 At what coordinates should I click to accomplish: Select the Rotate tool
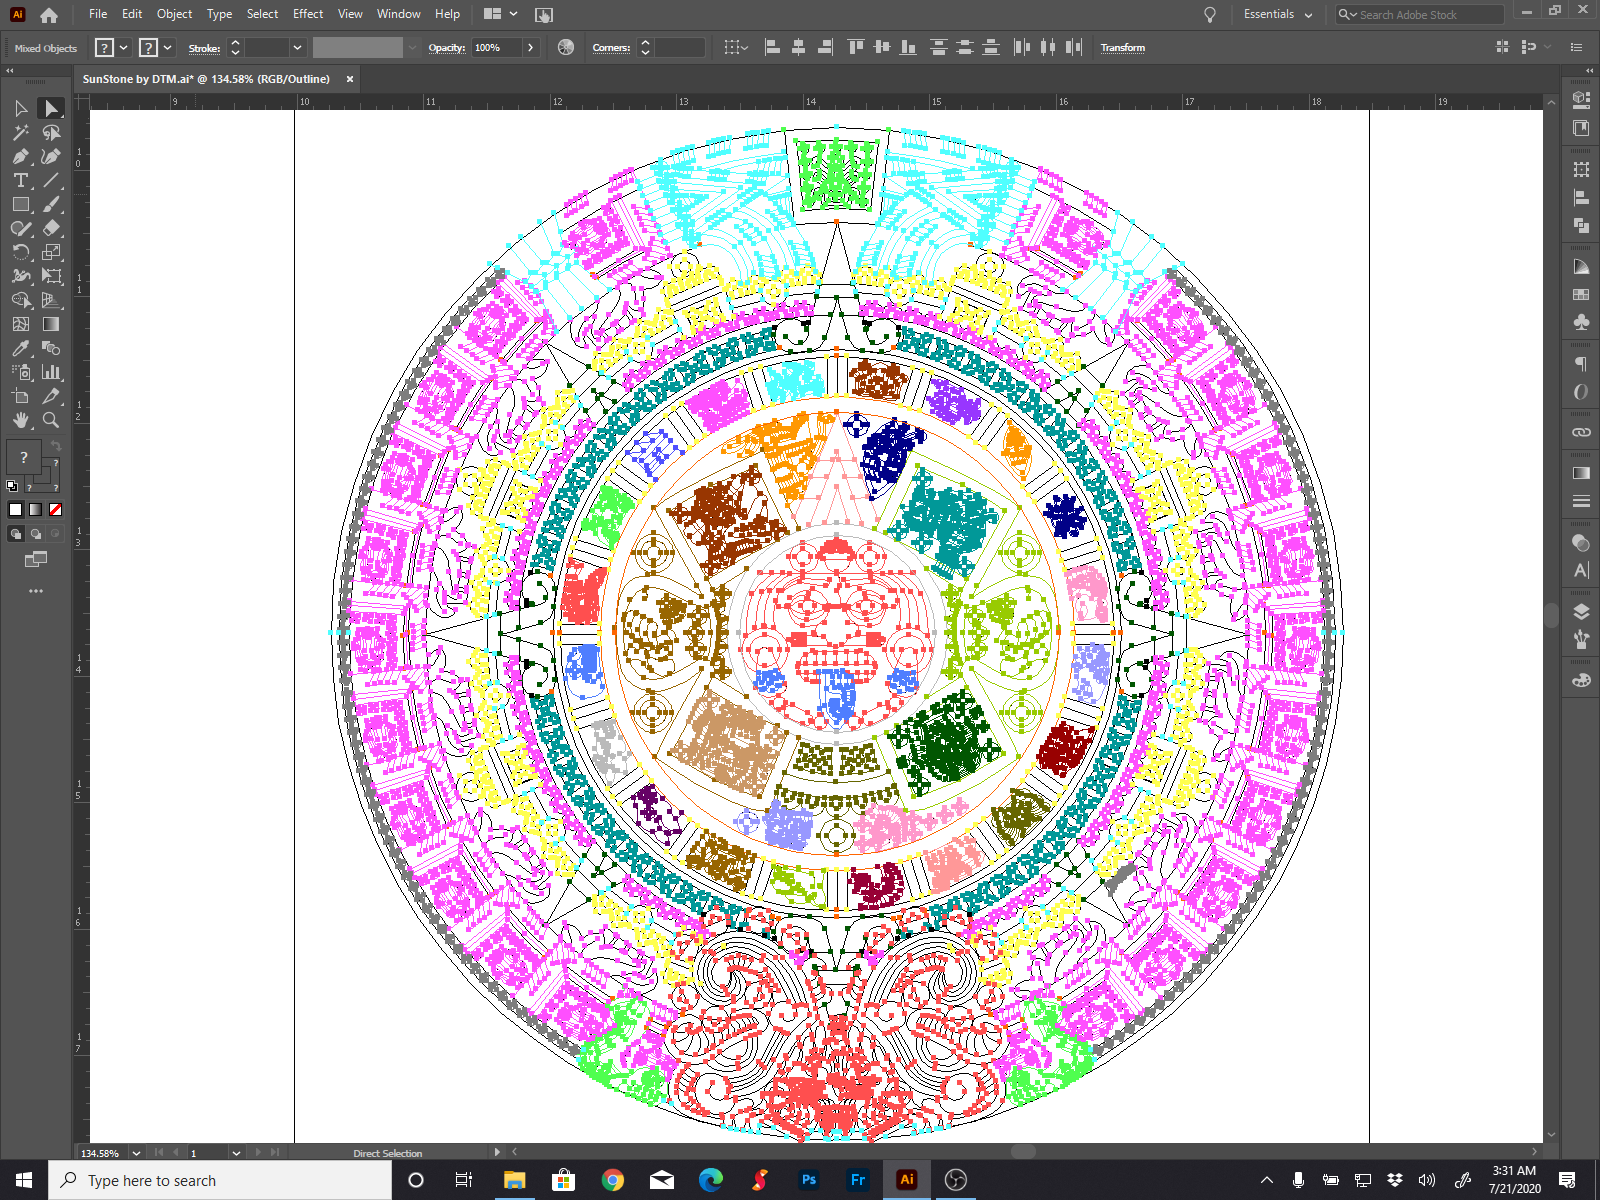pos(21,252)
